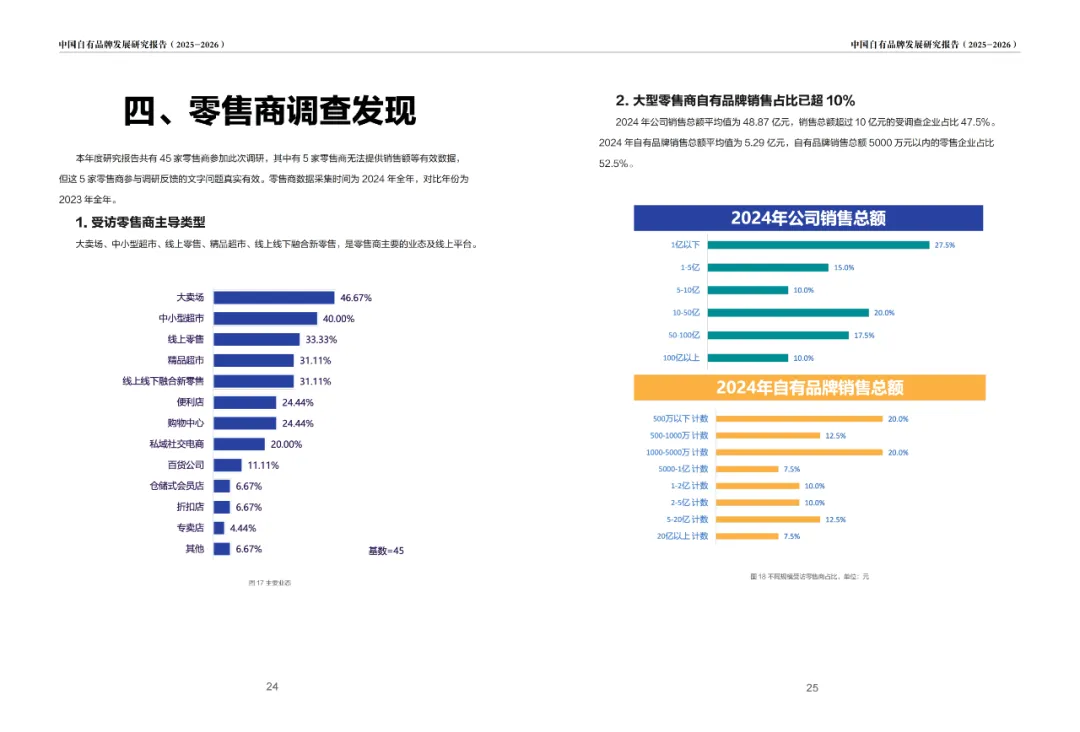
Task: Click the 5-20亿 计数 label
Action: (x=687, y=519)
